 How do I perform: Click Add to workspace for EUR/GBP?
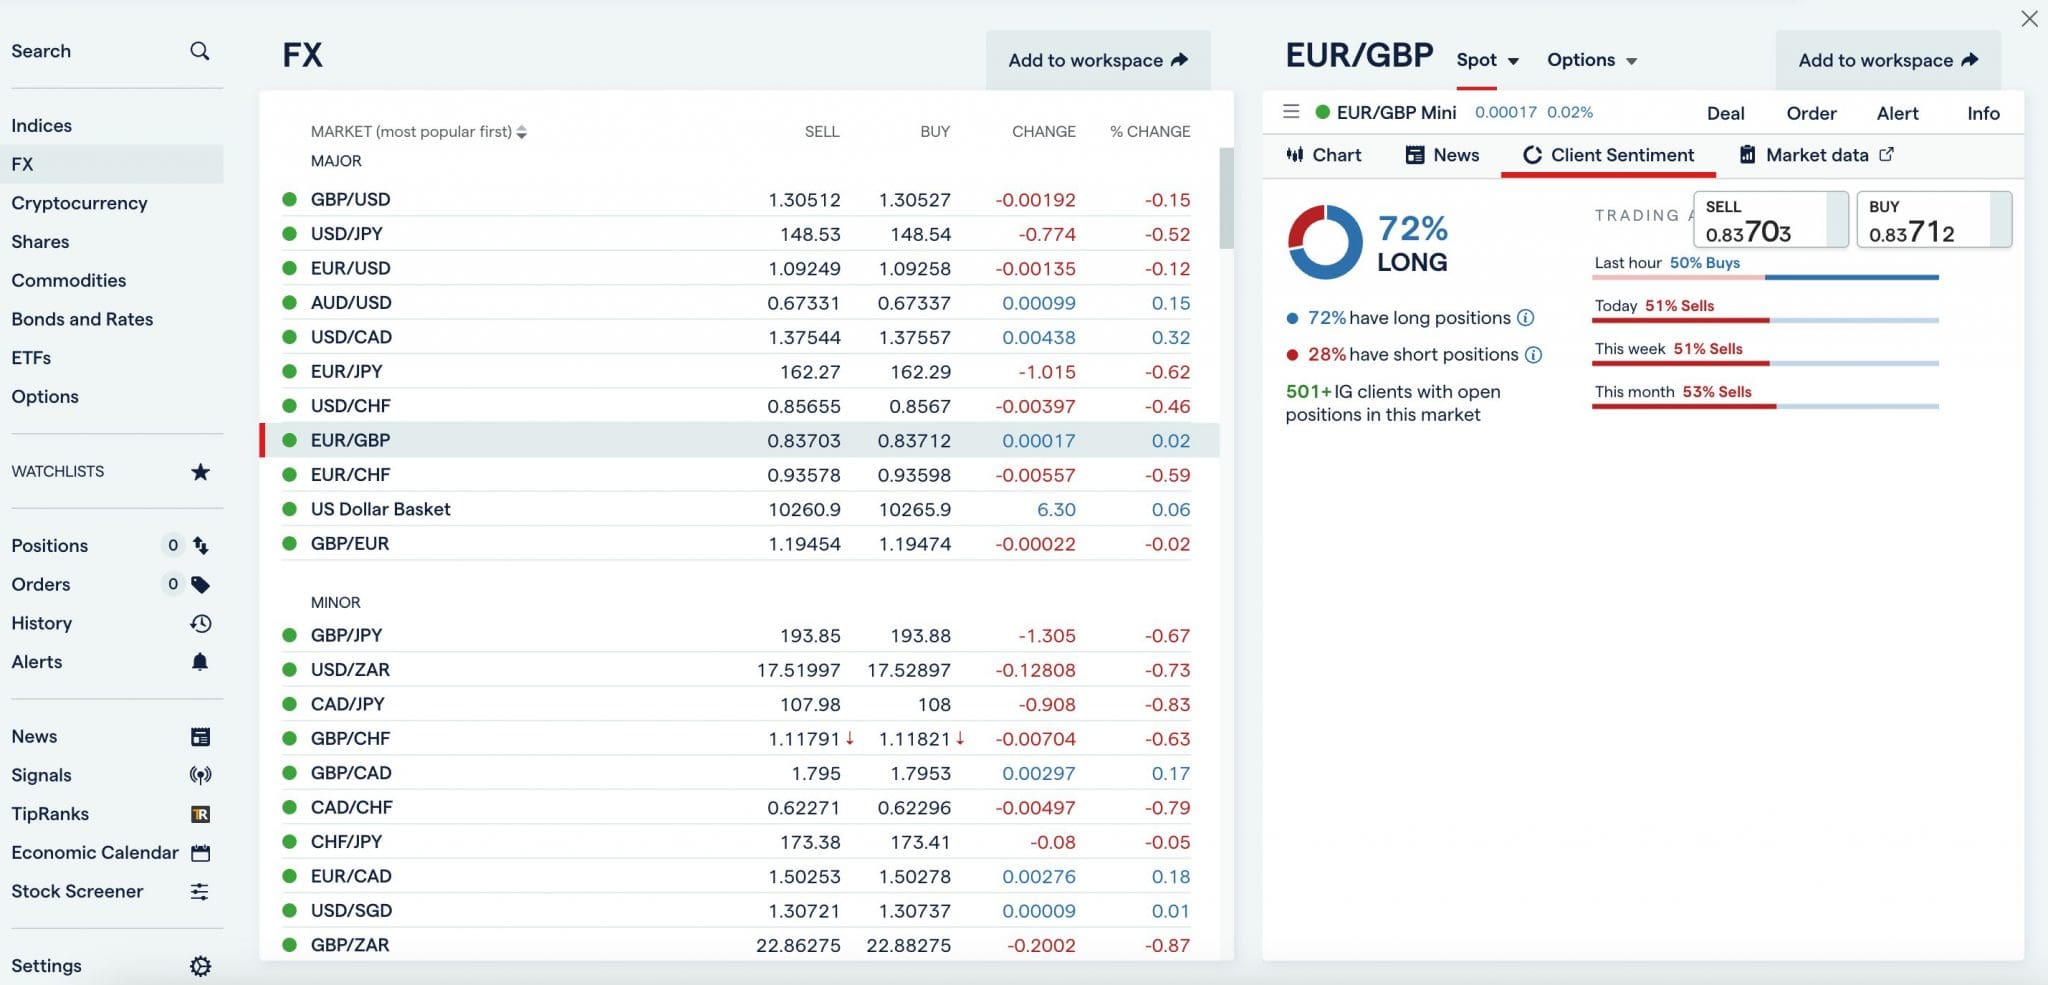pyautogui.click(x=1887, y=59)
